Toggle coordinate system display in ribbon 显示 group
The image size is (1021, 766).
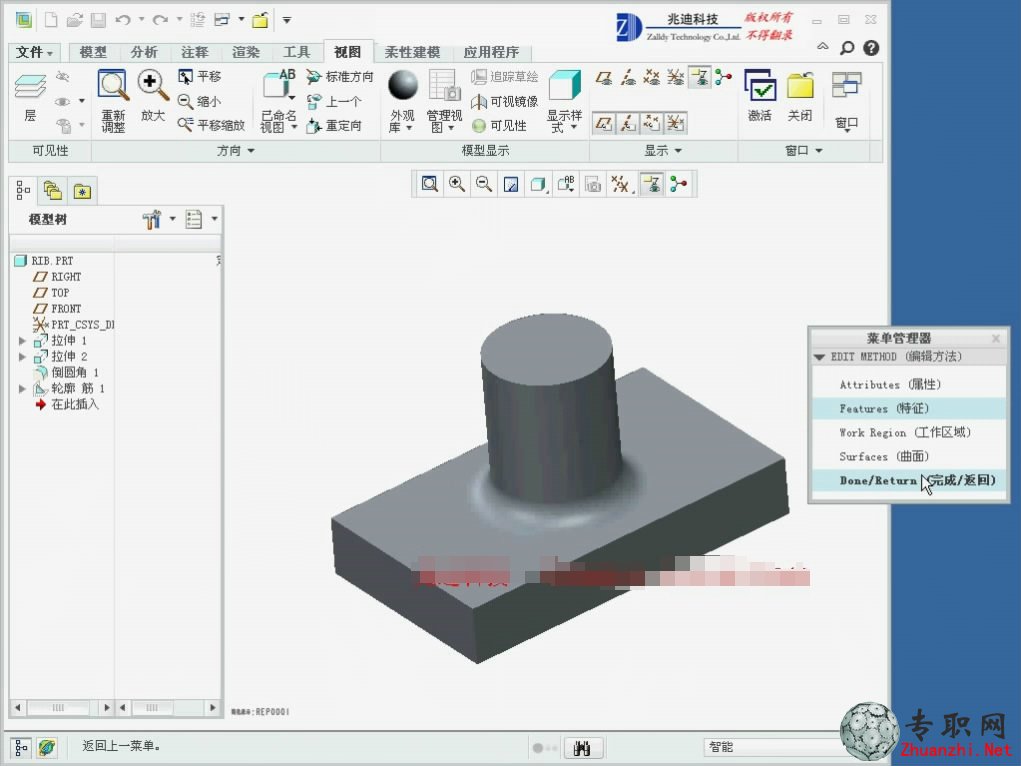[676, 78]
